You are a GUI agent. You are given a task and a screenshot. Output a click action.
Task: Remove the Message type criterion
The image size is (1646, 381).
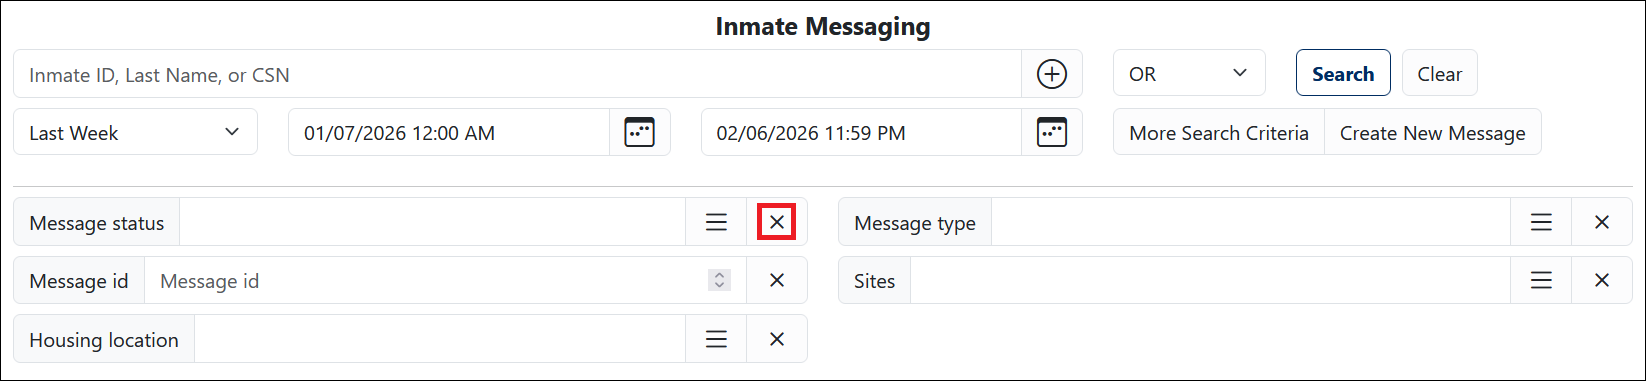pos(1602,222)
